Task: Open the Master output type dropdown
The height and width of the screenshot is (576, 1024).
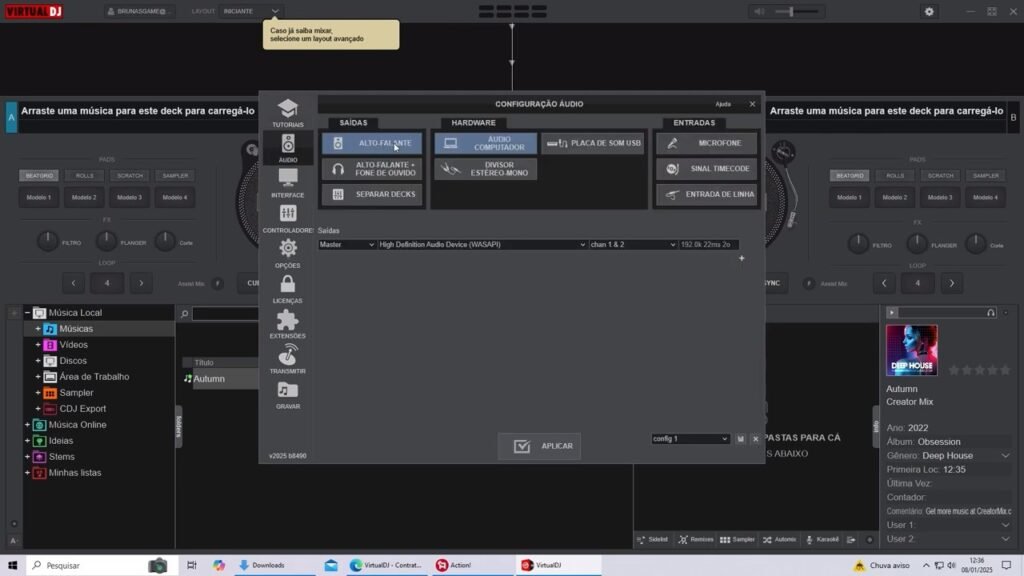Action: click(x=347, y=245)
